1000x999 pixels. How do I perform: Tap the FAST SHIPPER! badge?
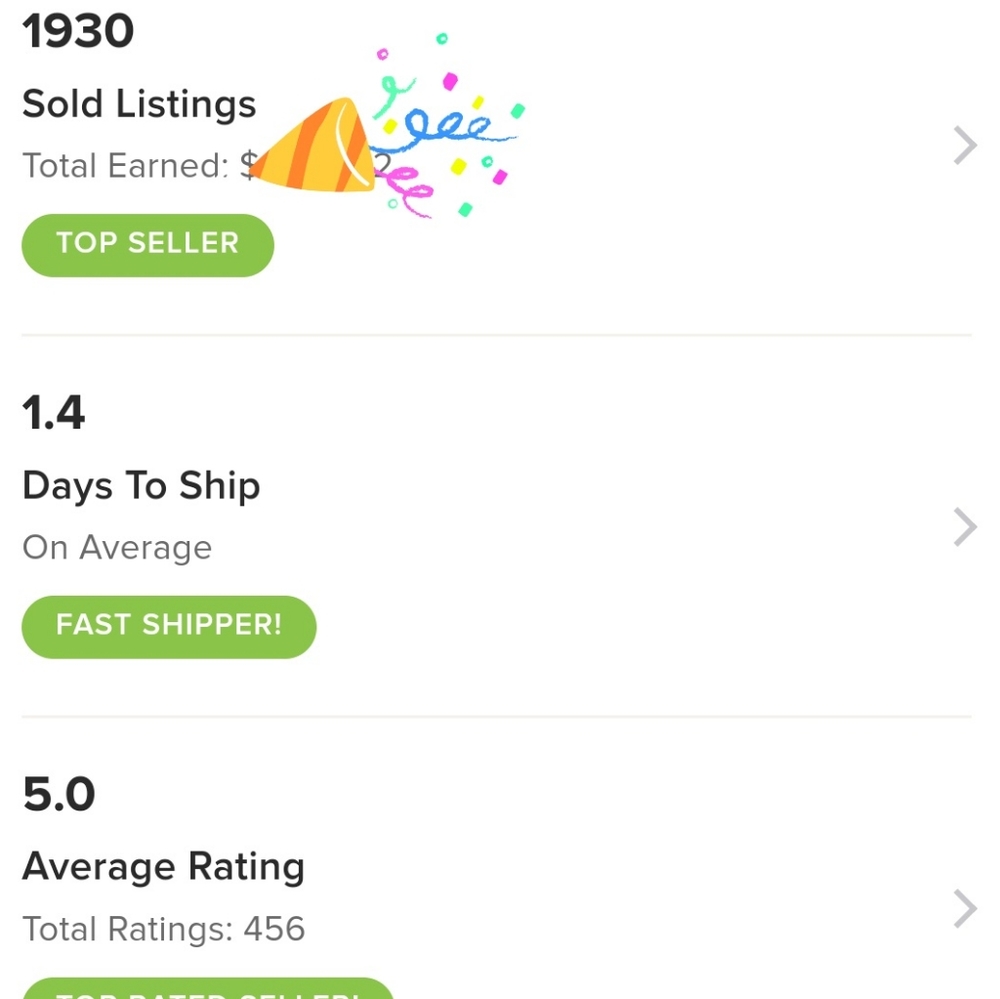pyautogui.click(x=169, y=626)
